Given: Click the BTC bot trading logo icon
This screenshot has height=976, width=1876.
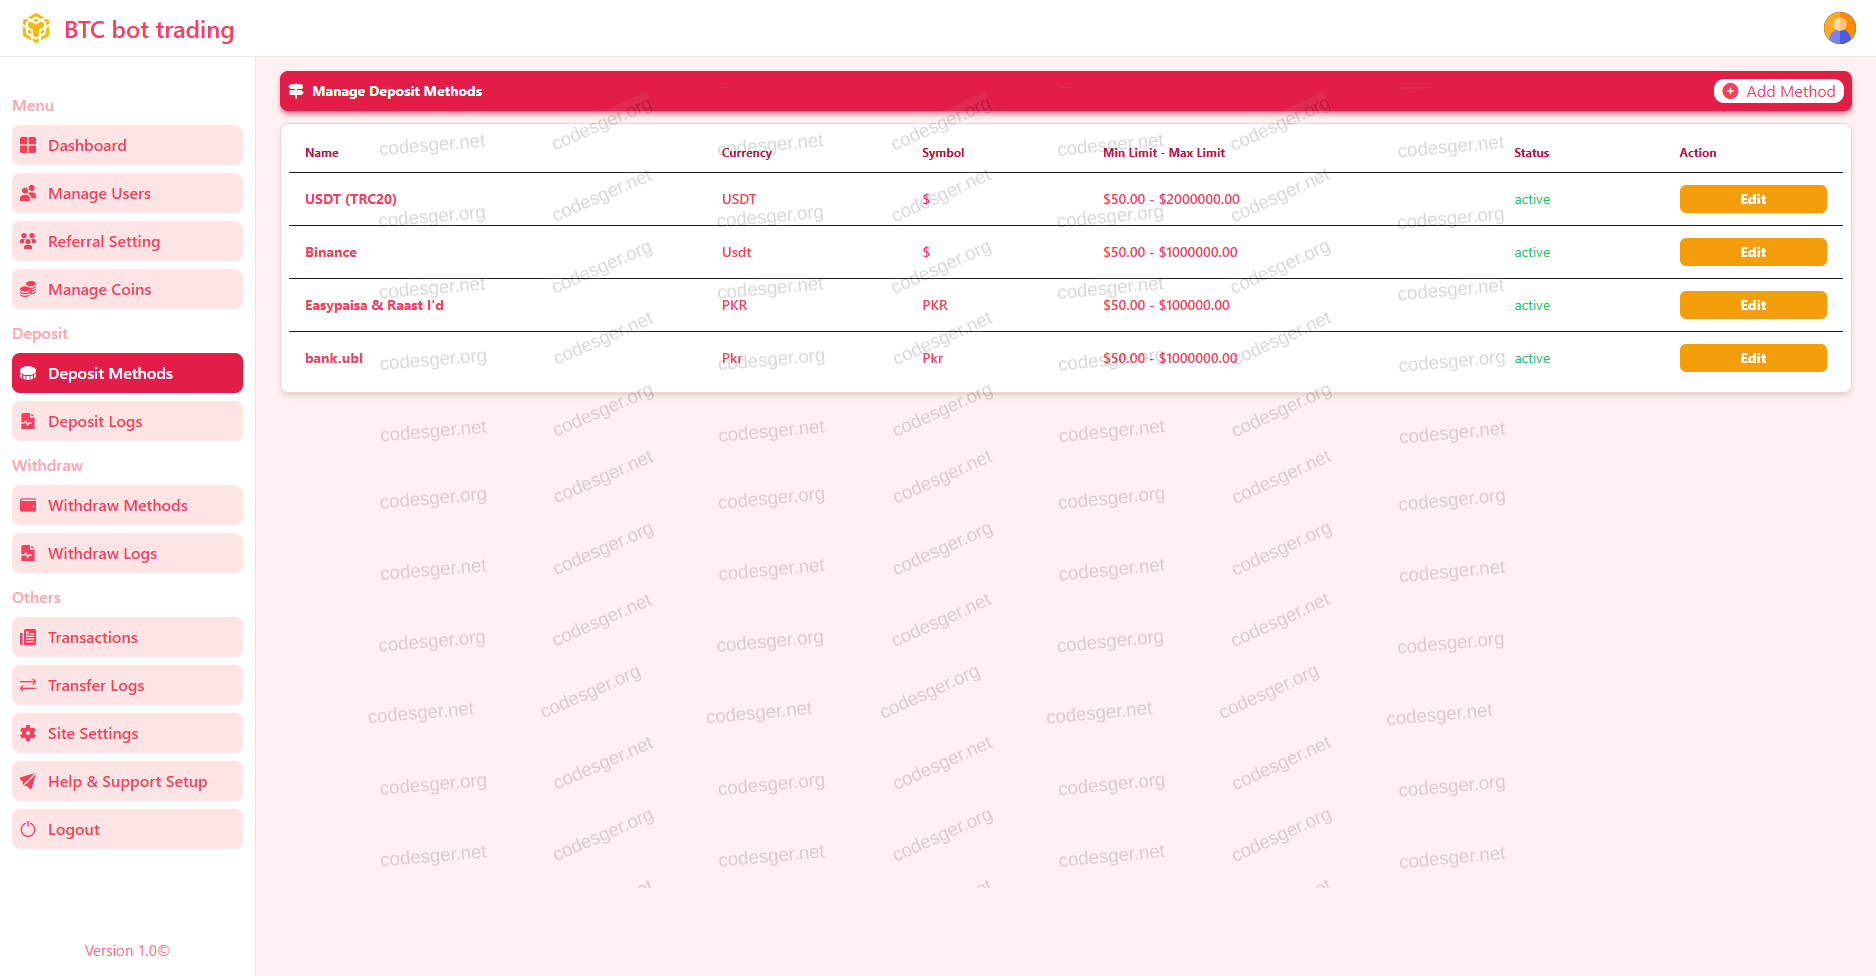Looking at the screenshot, I should [36, 29].
